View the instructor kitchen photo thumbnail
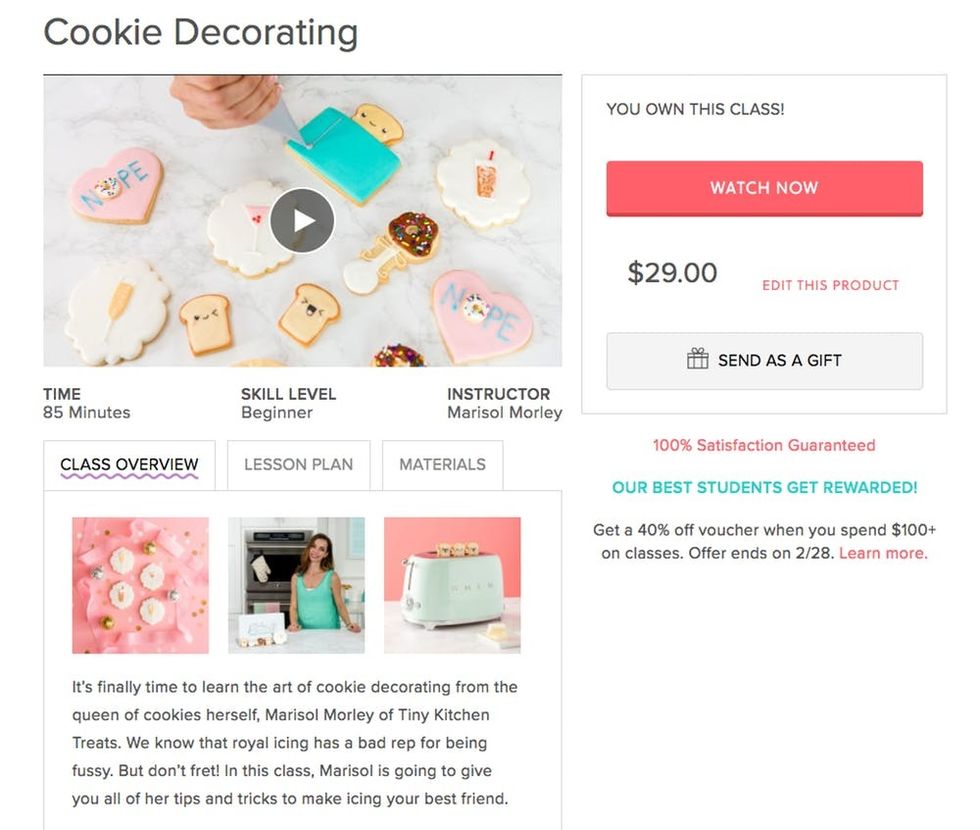This screenshot has width=980, height=830. (296, 585)
